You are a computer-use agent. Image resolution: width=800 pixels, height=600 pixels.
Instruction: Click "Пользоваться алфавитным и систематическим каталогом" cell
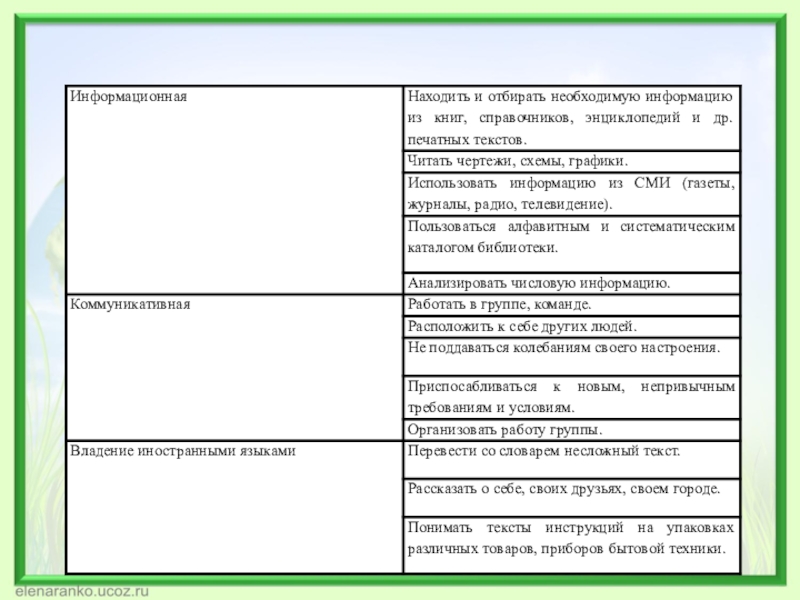click(571, 244)
